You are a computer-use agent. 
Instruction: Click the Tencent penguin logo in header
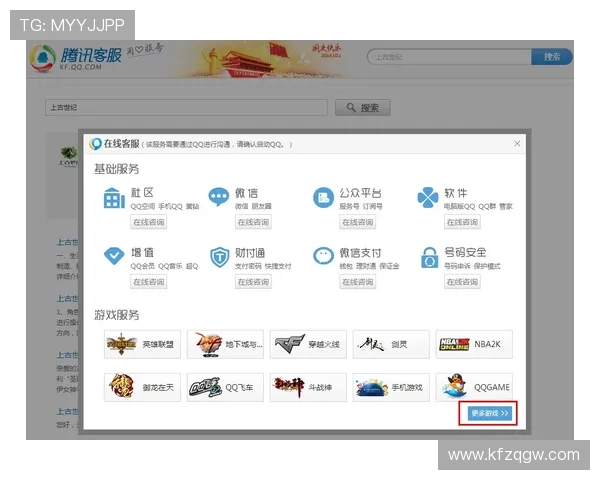[42, 59]
